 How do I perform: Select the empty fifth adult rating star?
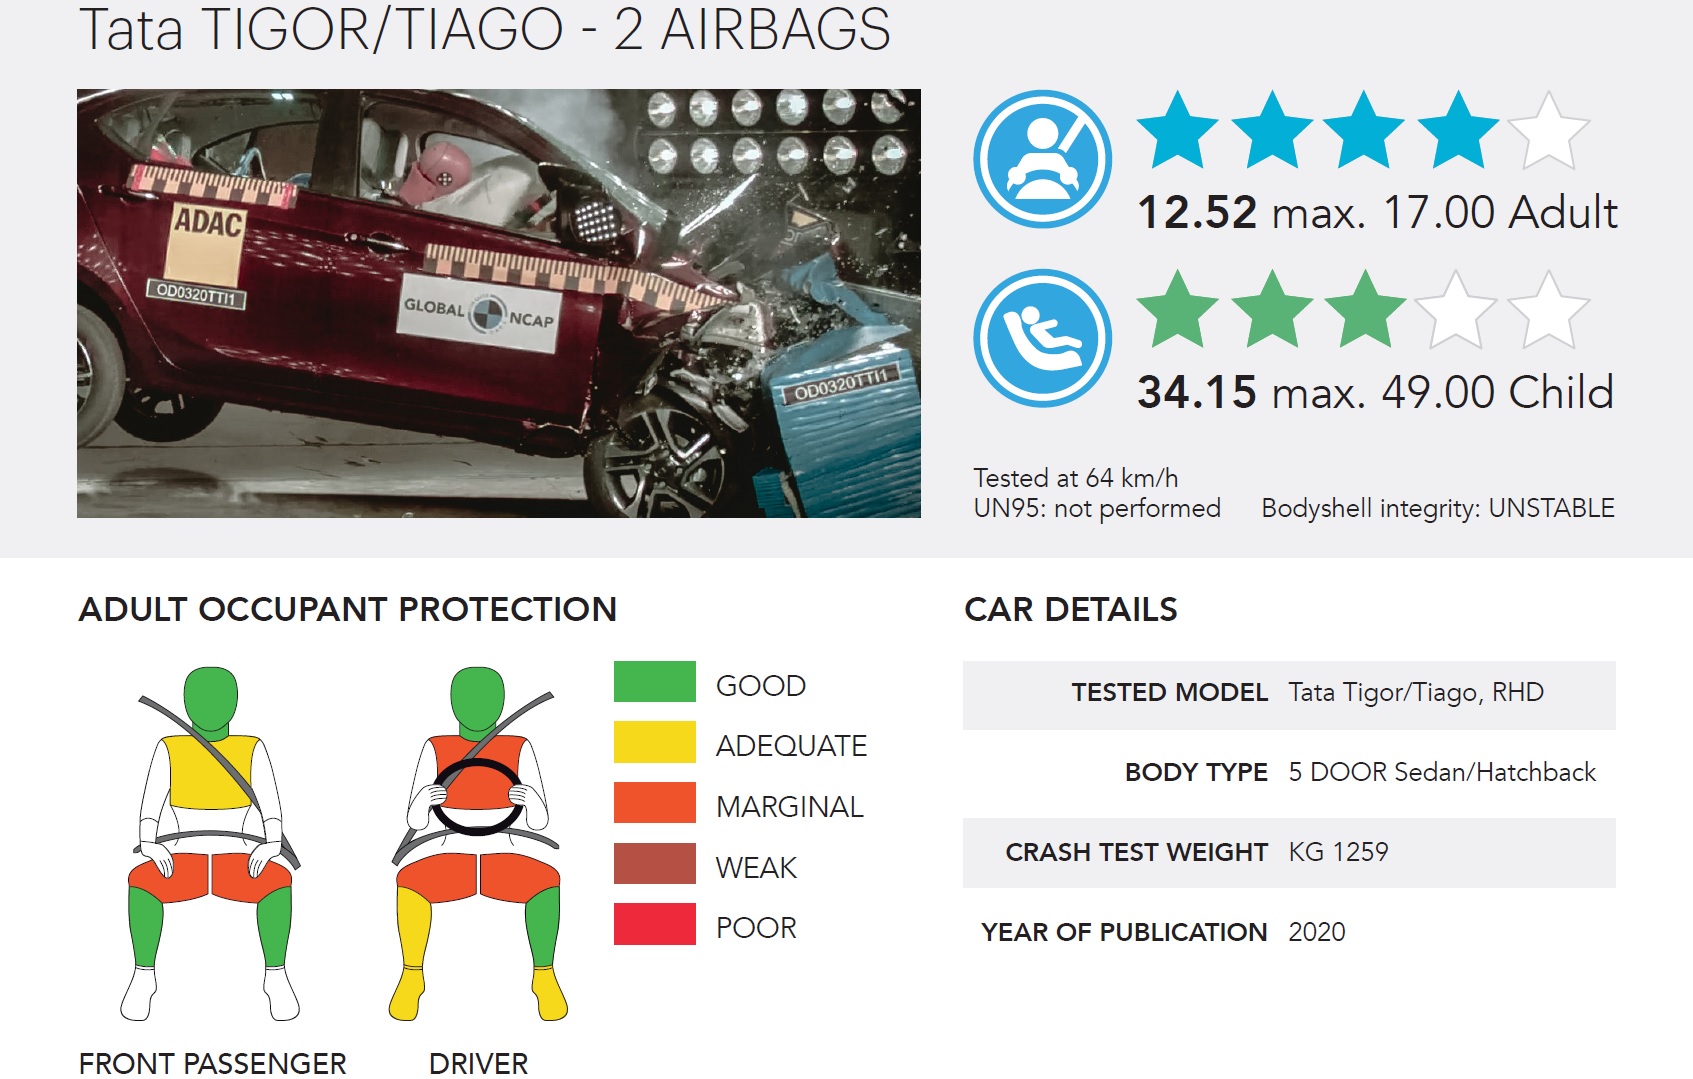(1549, 130)
